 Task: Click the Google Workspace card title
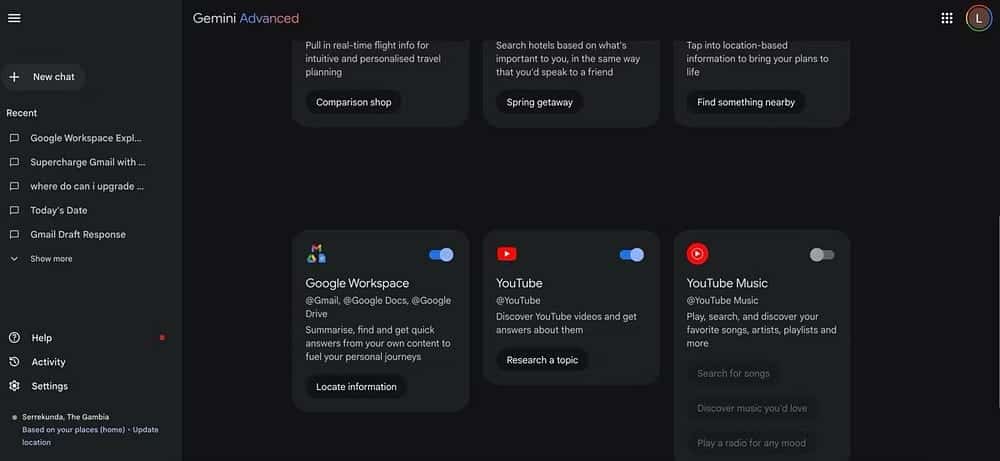pyautogui.click(x=357, y=283)
